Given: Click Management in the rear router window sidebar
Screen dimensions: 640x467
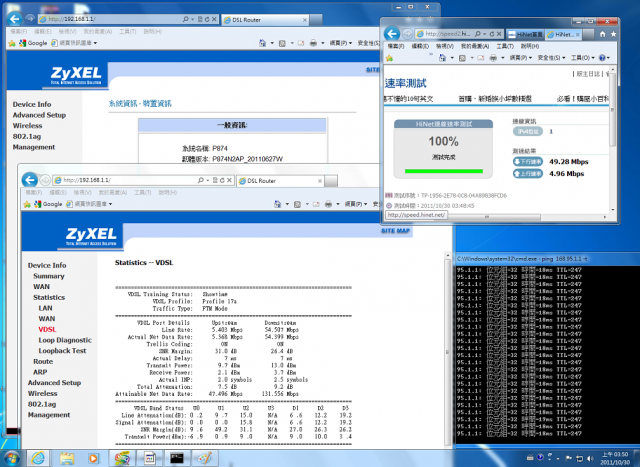Looking at the screenshot, I should pyautogui.click(x=33, y=147).
